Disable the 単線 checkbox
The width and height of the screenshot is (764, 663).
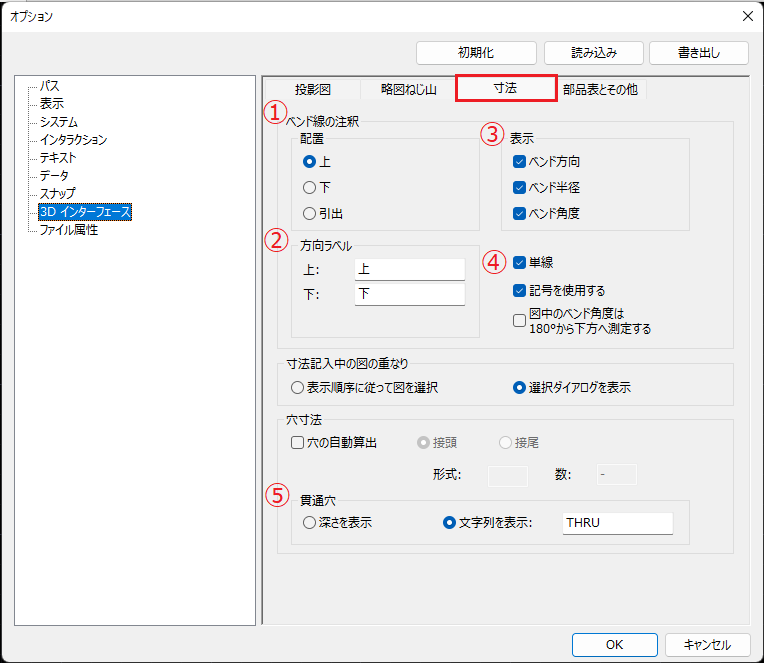click(519, 263)
